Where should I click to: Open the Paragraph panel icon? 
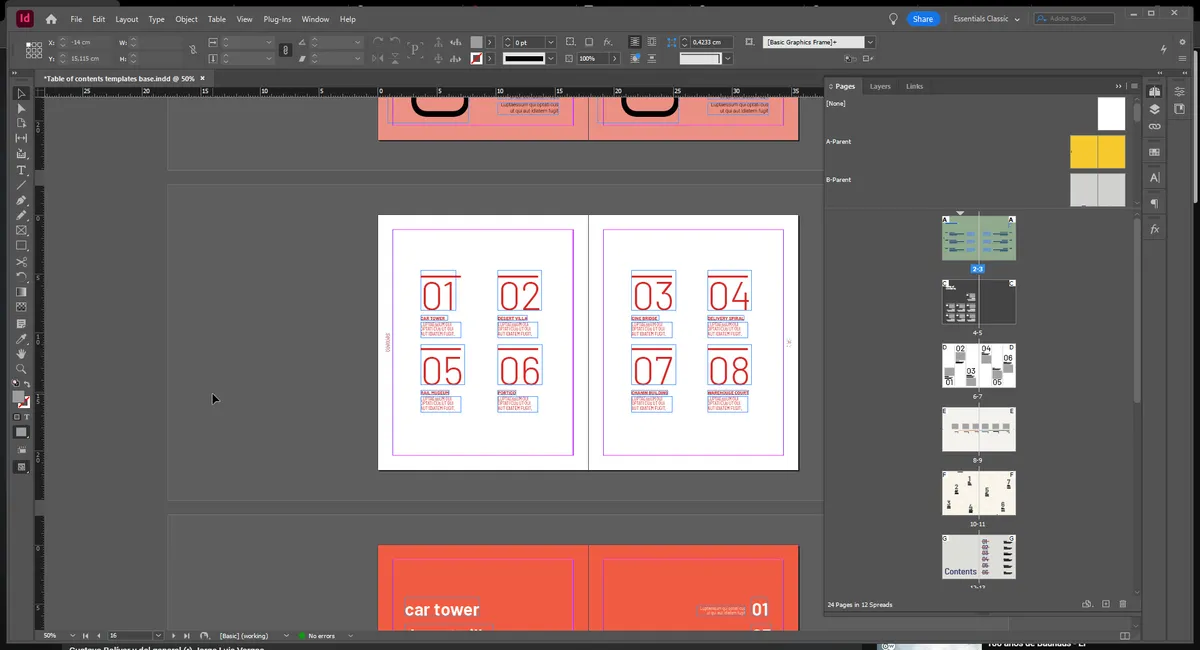pos(1154,202)
